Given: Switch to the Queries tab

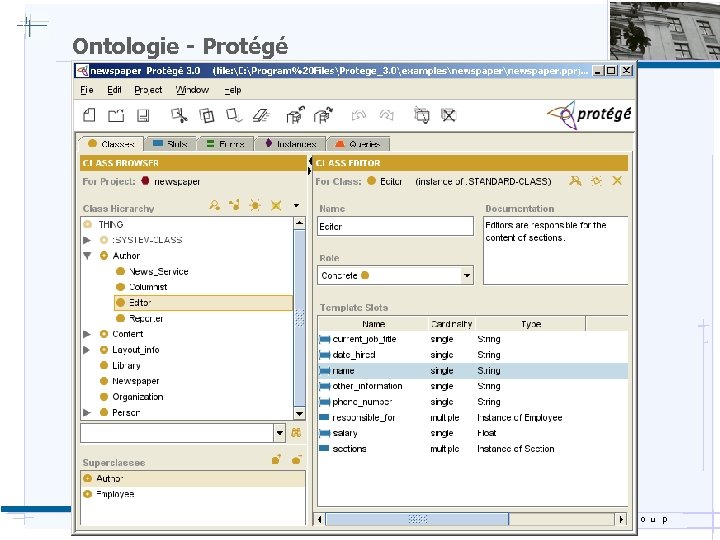Looking at the screenshot, I should tap(358, 144).
